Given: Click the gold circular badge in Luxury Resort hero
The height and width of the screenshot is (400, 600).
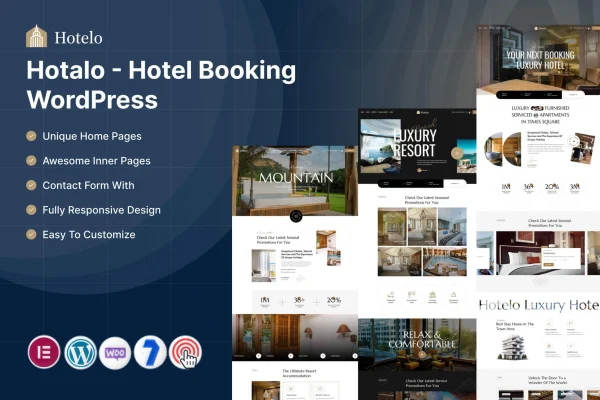Looking at the screenshot, I should coord(456,153).
